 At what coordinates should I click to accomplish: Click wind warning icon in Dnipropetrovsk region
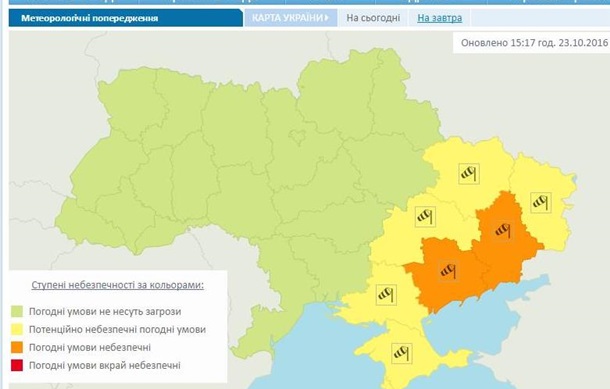425,217
